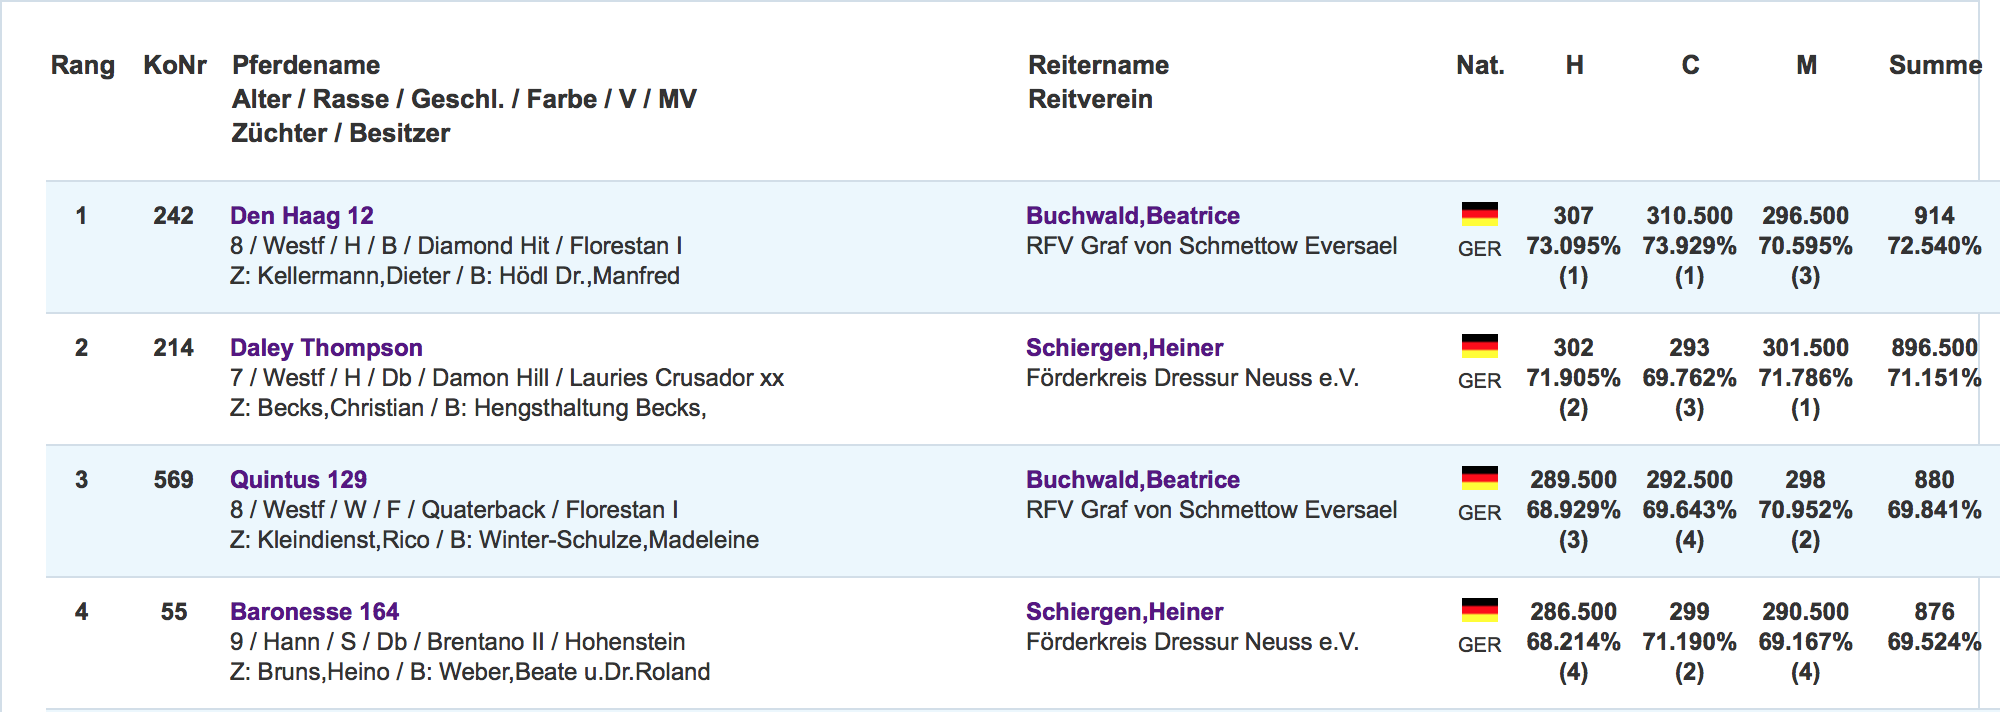Viewport: 2000px width, 712px height.
Task: Click the German flag in Baronesse 164 row
Action: 1479,610
